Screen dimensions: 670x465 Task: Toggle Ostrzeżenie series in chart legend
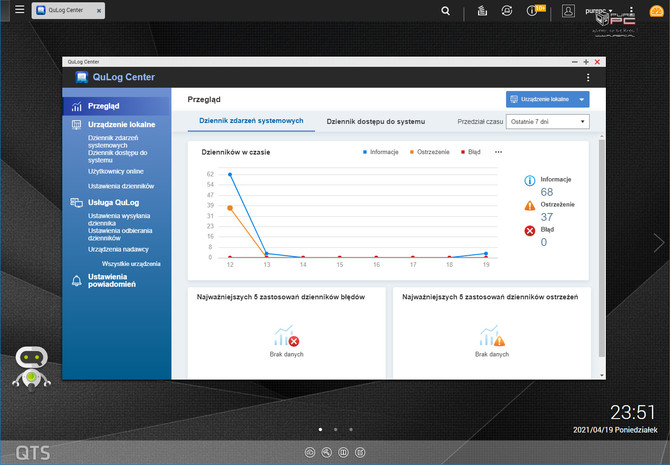(x=429, y=152)
